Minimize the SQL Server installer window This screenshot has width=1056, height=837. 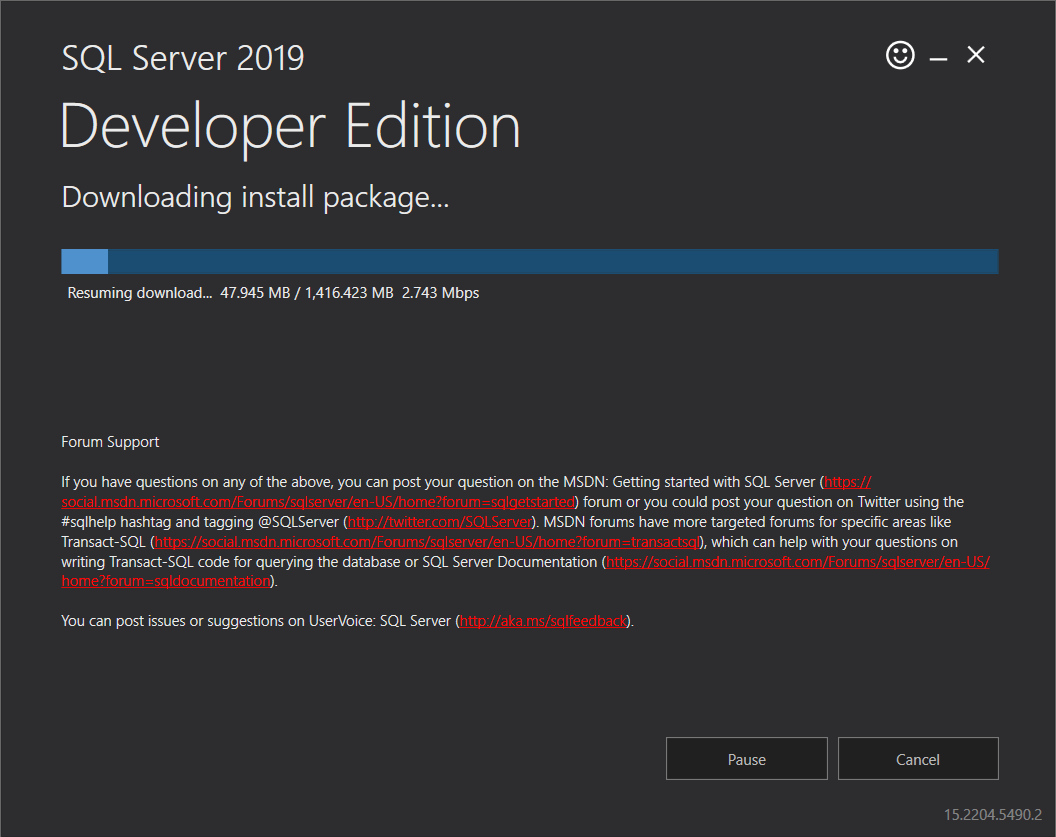click(x=938, y=58)
